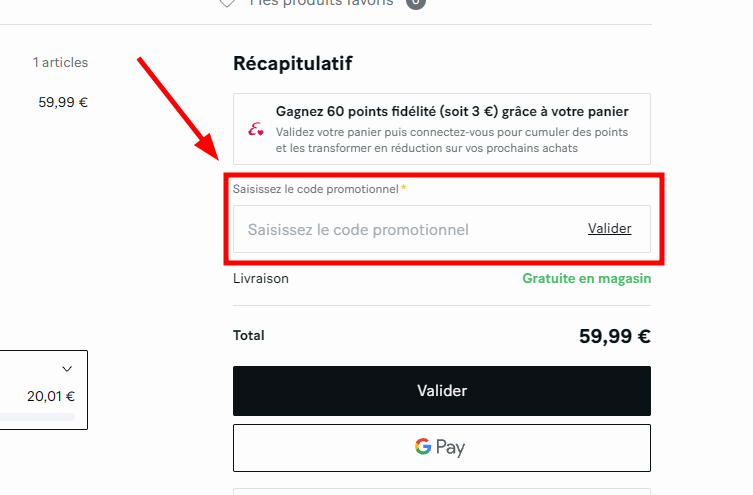Click the green Gratuite en magasin text
This screenshot has height=495, width=753.
[x=586, y=278]
